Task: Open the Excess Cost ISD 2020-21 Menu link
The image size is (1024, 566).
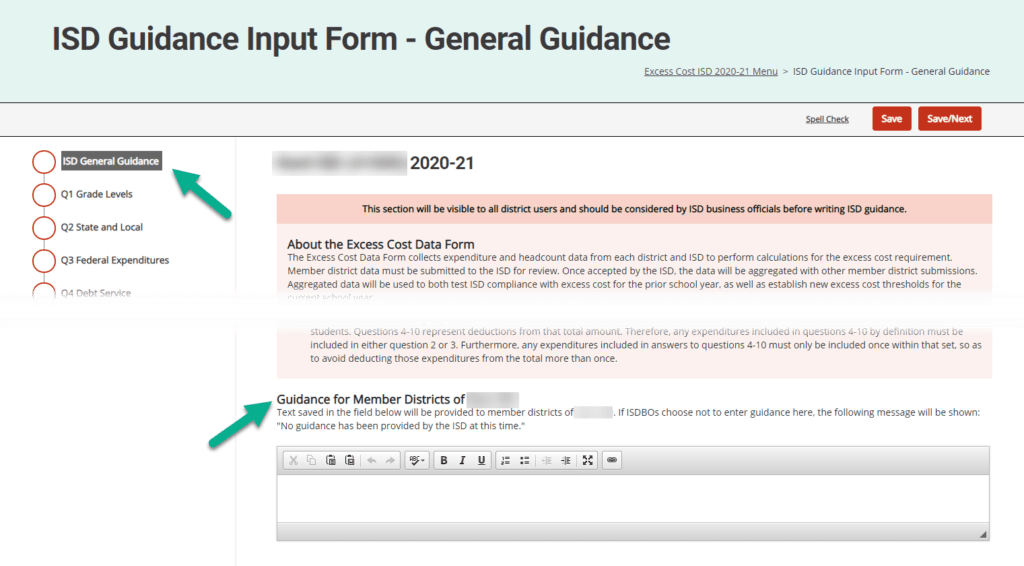Action: click(x=710, y=72)
